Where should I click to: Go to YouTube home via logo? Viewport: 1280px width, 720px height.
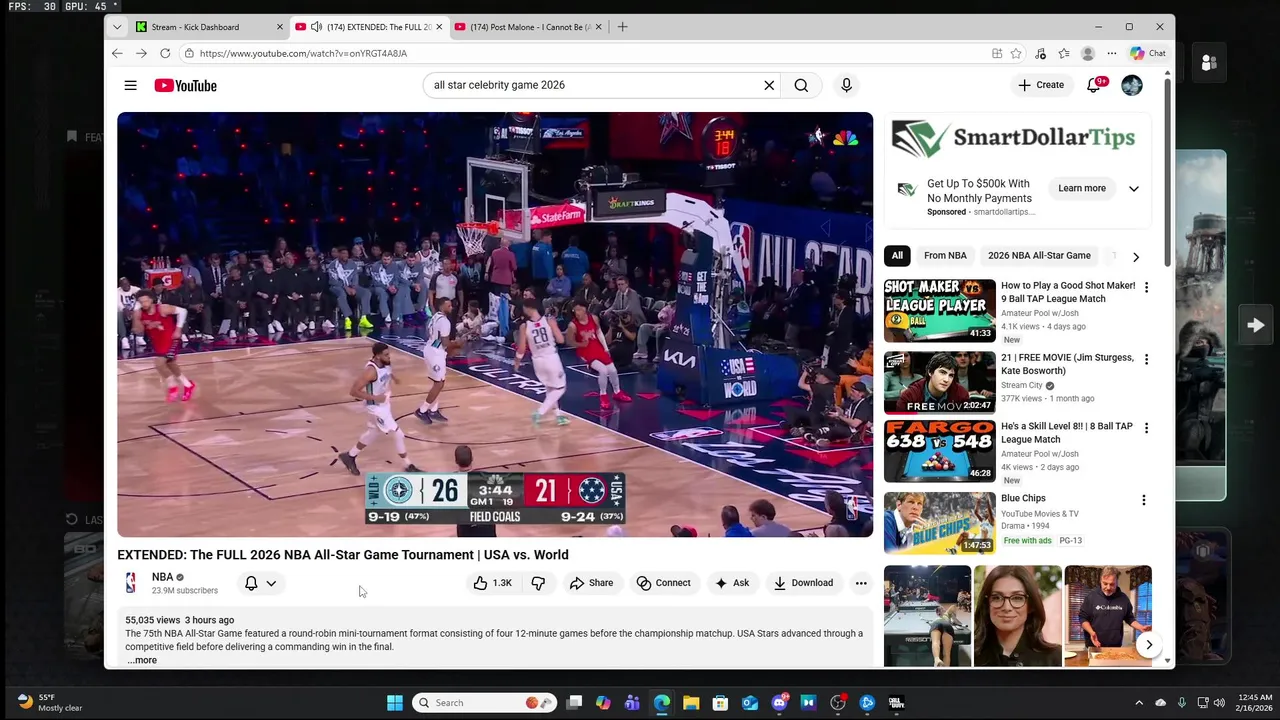(x=185, y=85)
